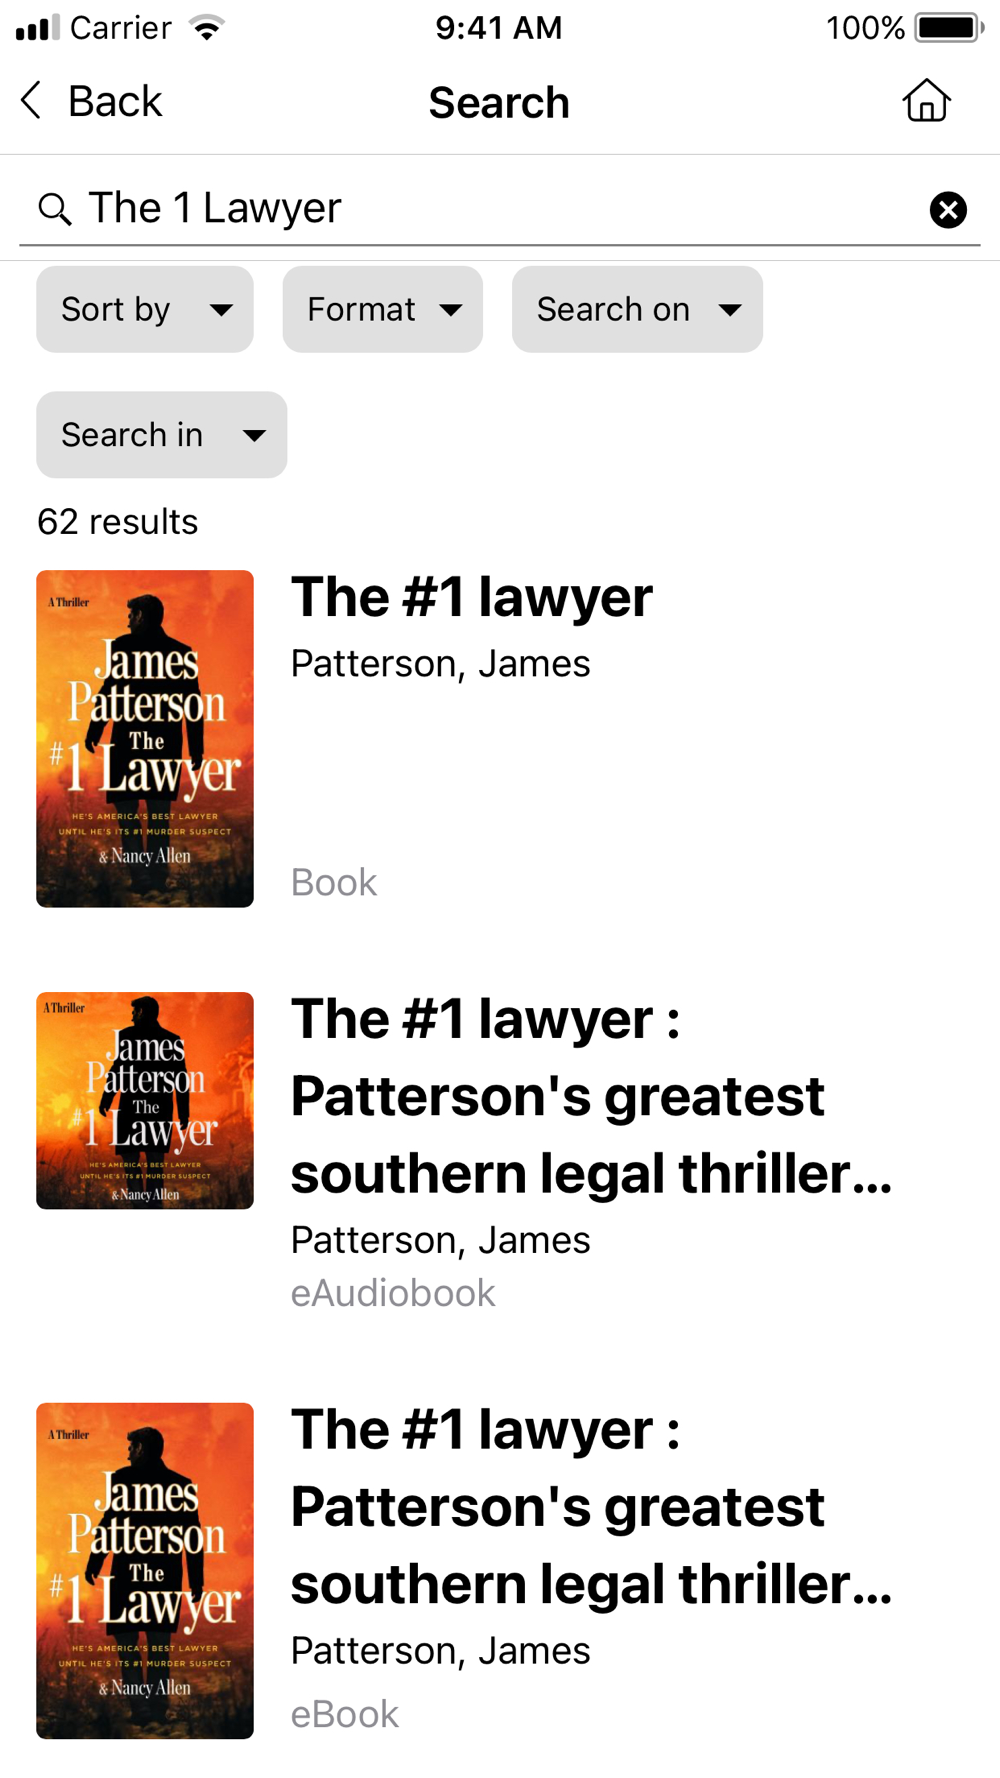Screen dimensions: 1000x1778
Task: Select the eBook result title
Action: click(x=591, y=1507)
